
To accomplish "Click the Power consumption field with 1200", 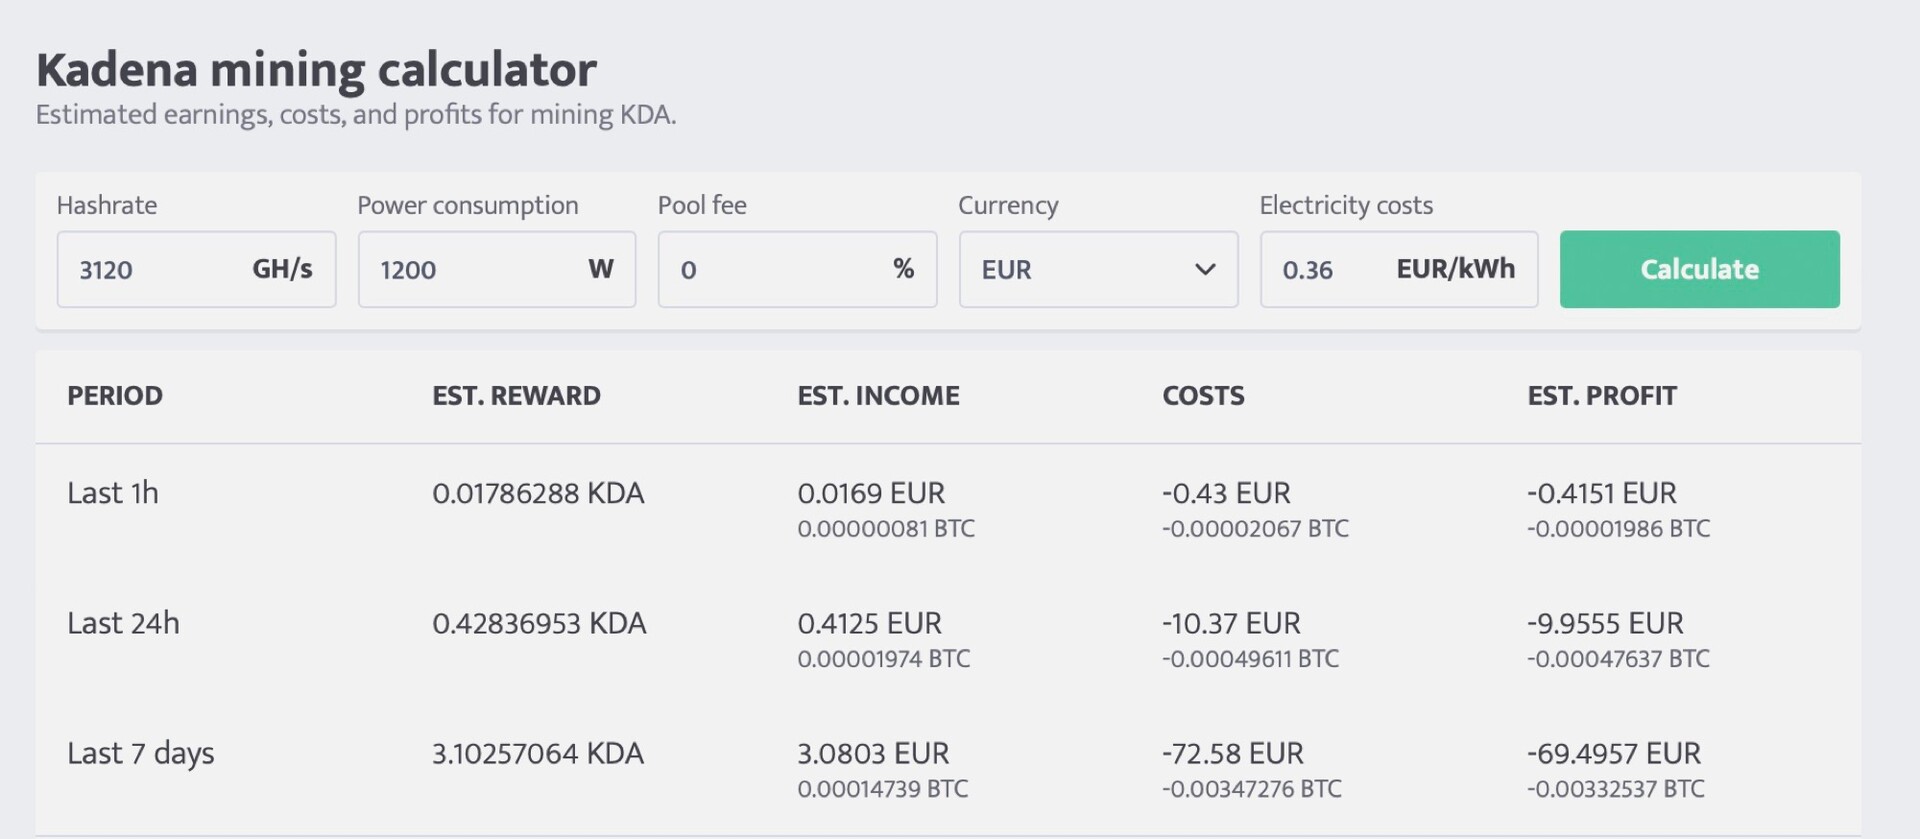I will point(470,270).
